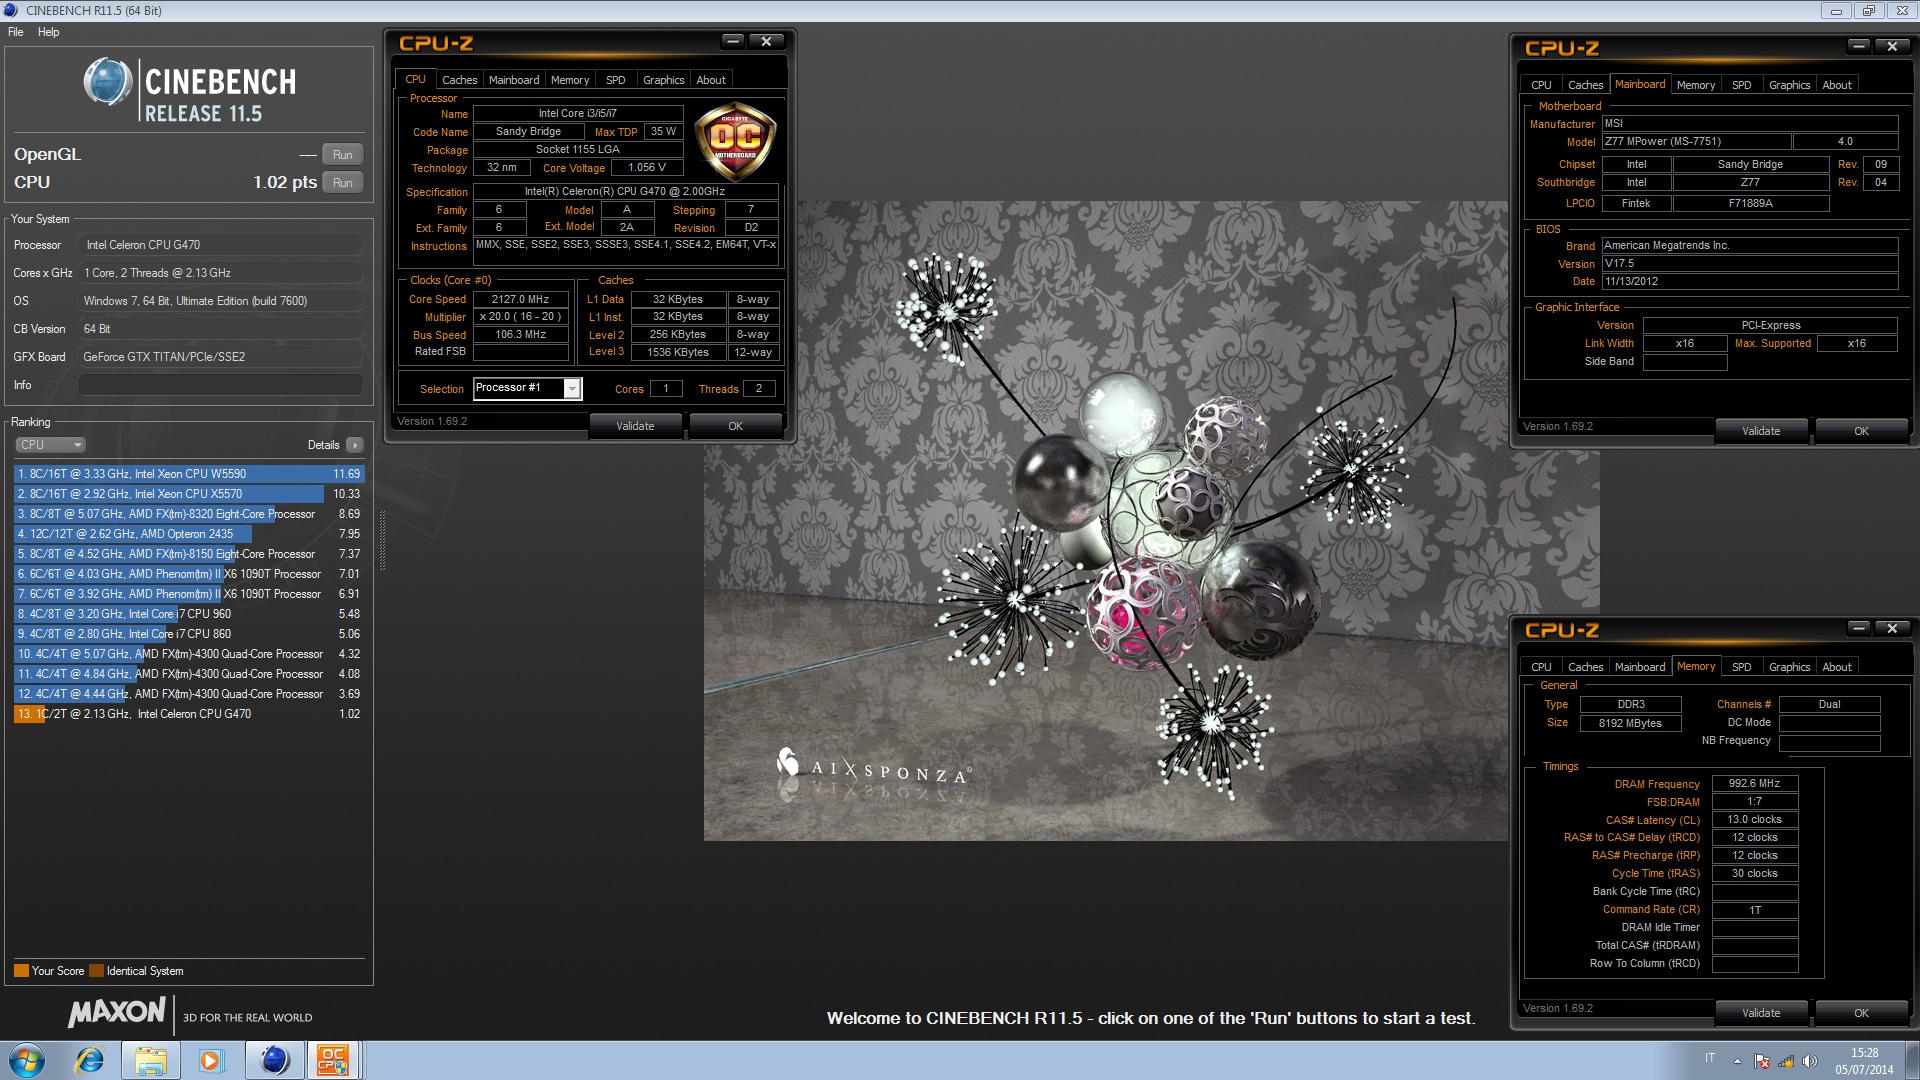The height and width of the screenshot is (1080, 1920).
Task: Select SPD tab in Mainboard CPU-Z window
Action: coord(1741,85)
